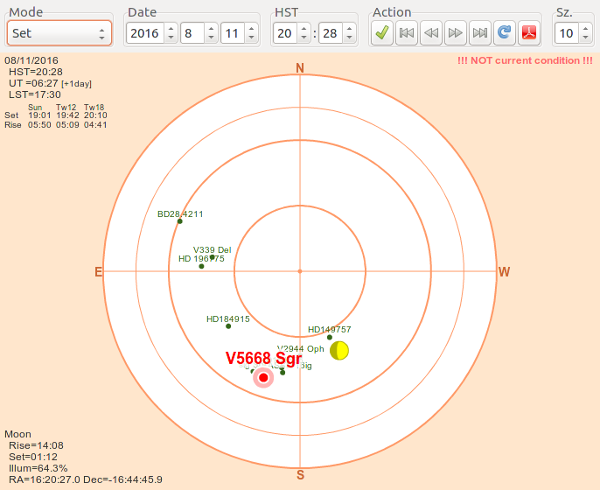This screenshot has height=490, width=600.
Task: Click the V339 Del star label
Action: coord(212,250)
